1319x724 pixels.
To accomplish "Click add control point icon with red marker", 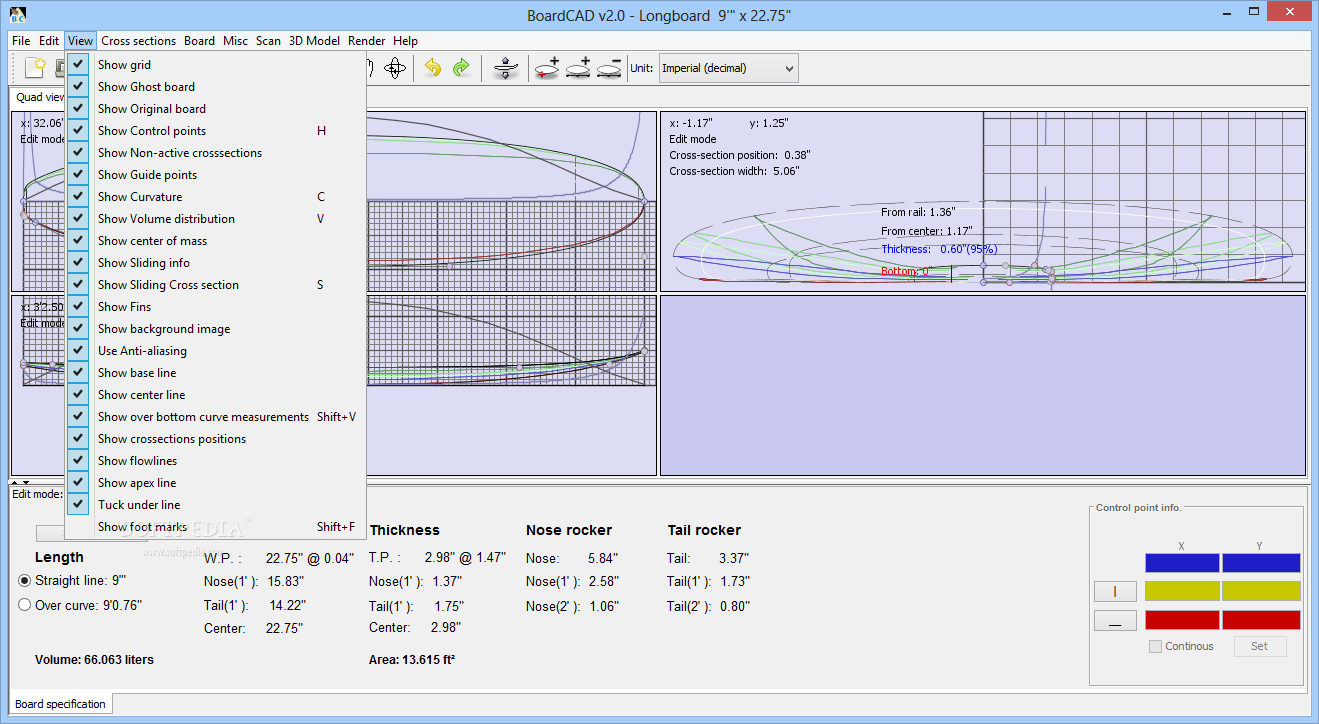I will (547, 68).
